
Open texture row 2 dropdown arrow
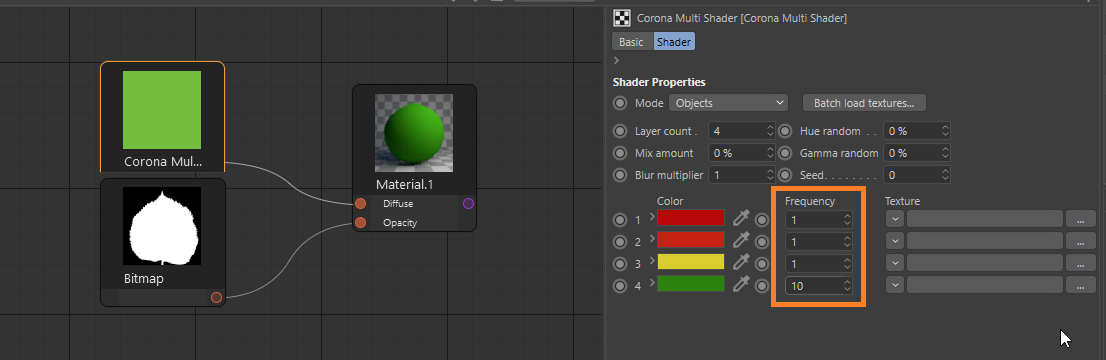[x=894, y=241]
